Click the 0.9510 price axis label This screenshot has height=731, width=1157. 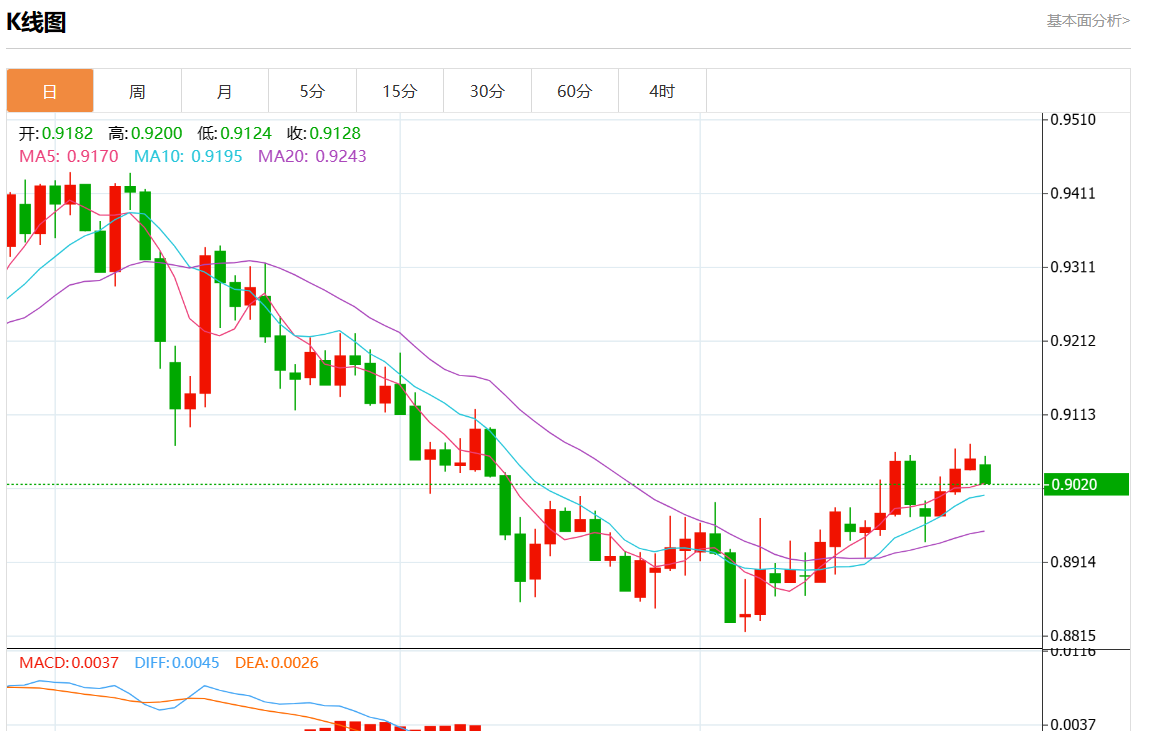coord(1073,119)
